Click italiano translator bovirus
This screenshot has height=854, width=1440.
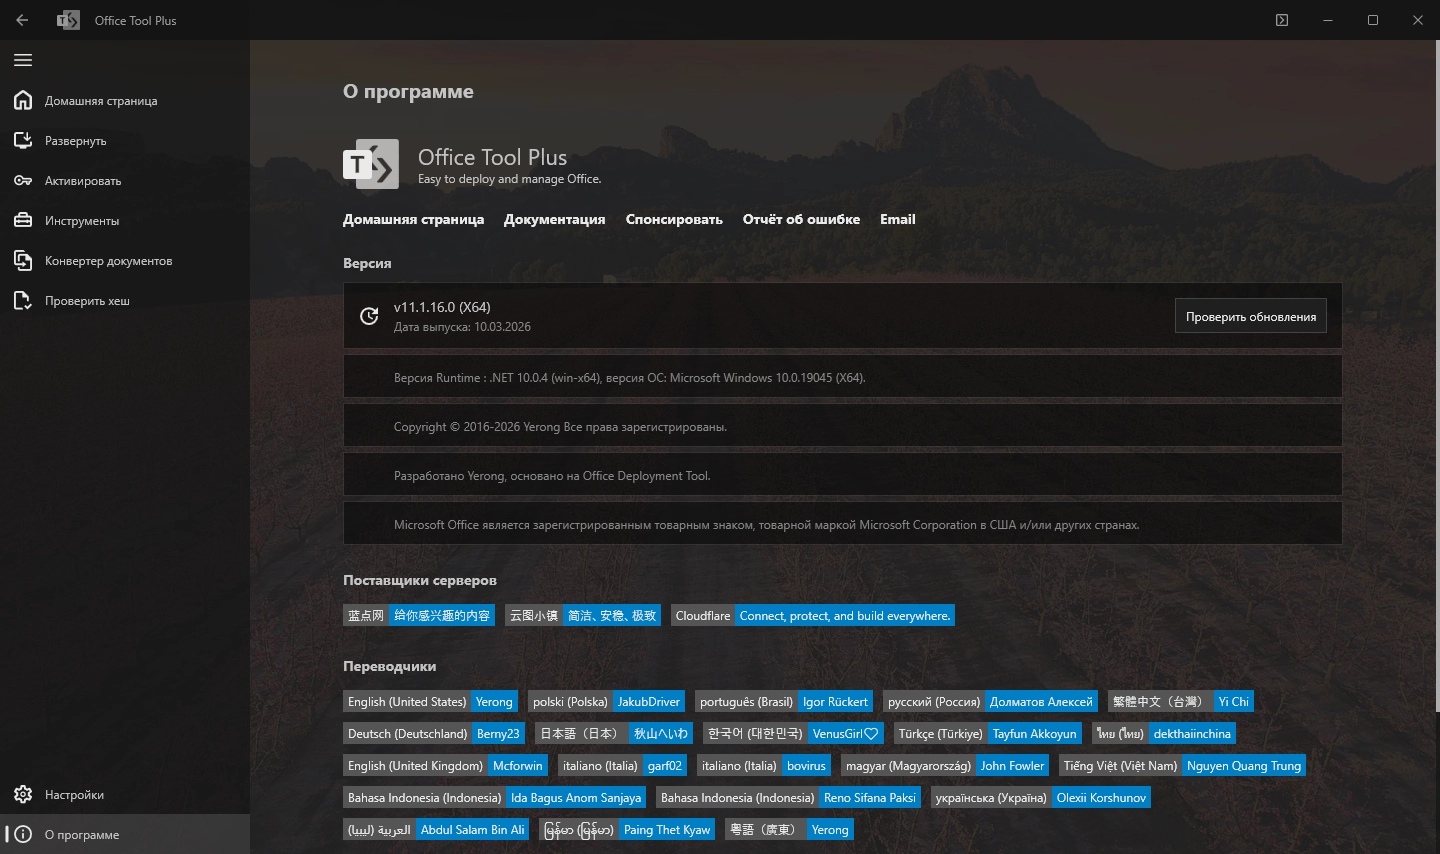coord(806,765)
